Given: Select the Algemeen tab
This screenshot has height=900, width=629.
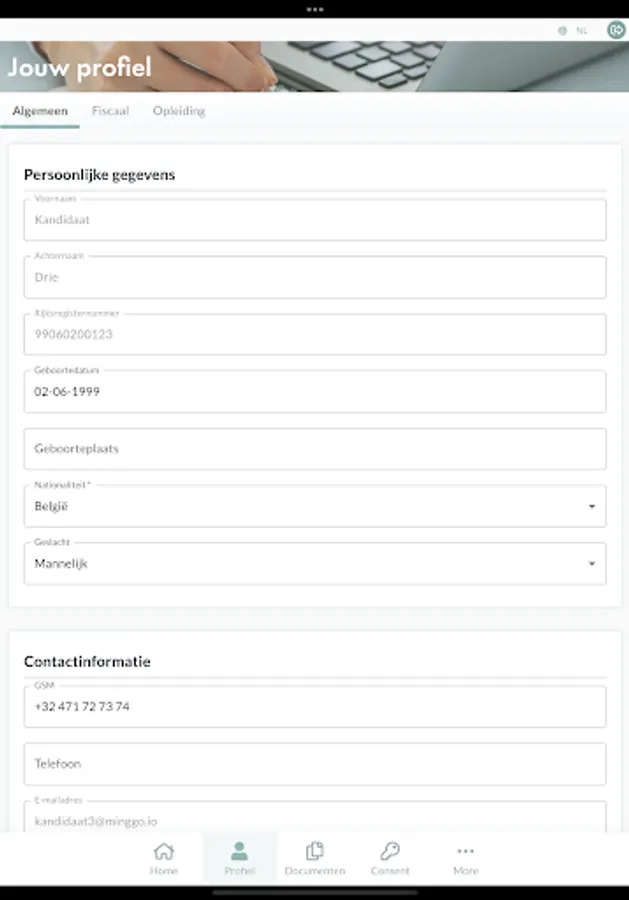Looking at the screenshot, I should click(x=40, y=111).
